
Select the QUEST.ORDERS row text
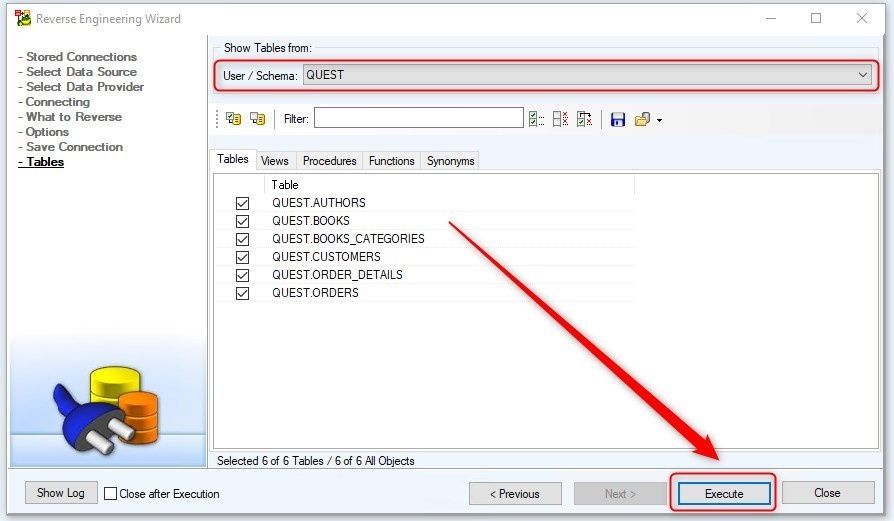pos(315,293)
